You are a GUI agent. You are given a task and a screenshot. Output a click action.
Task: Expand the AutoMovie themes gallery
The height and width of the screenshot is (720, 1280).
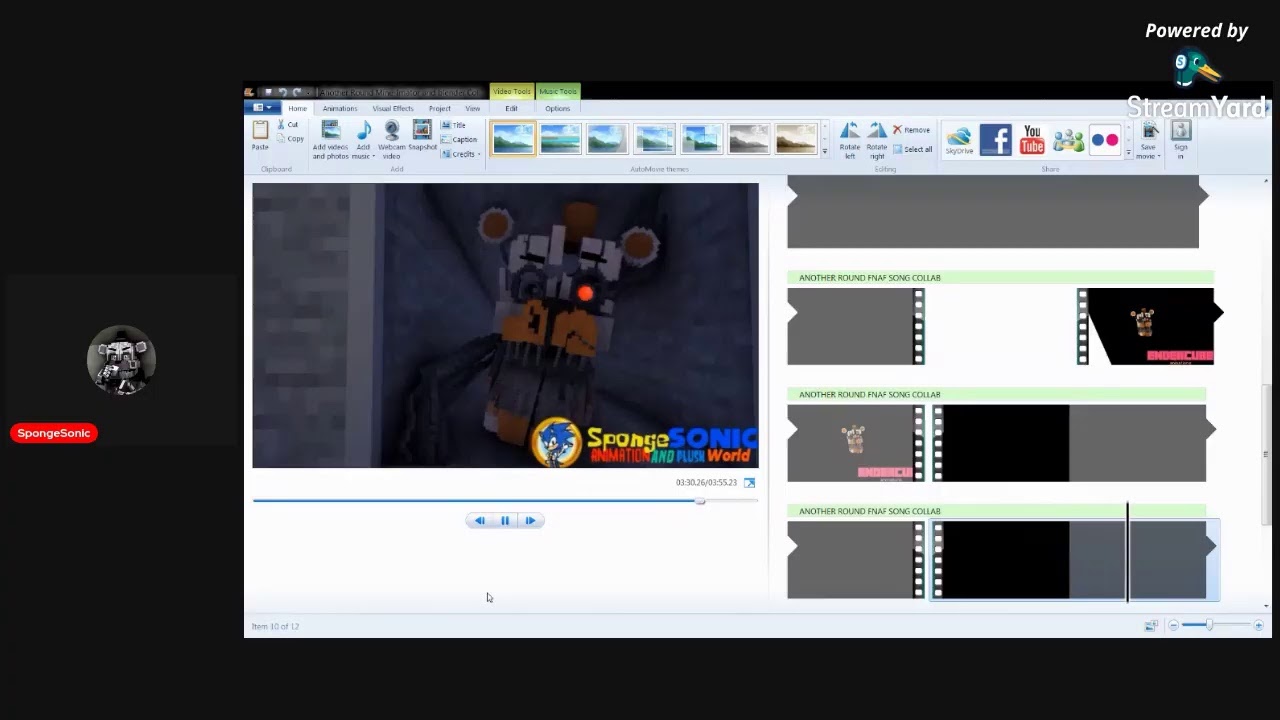[x=824, y=151]
